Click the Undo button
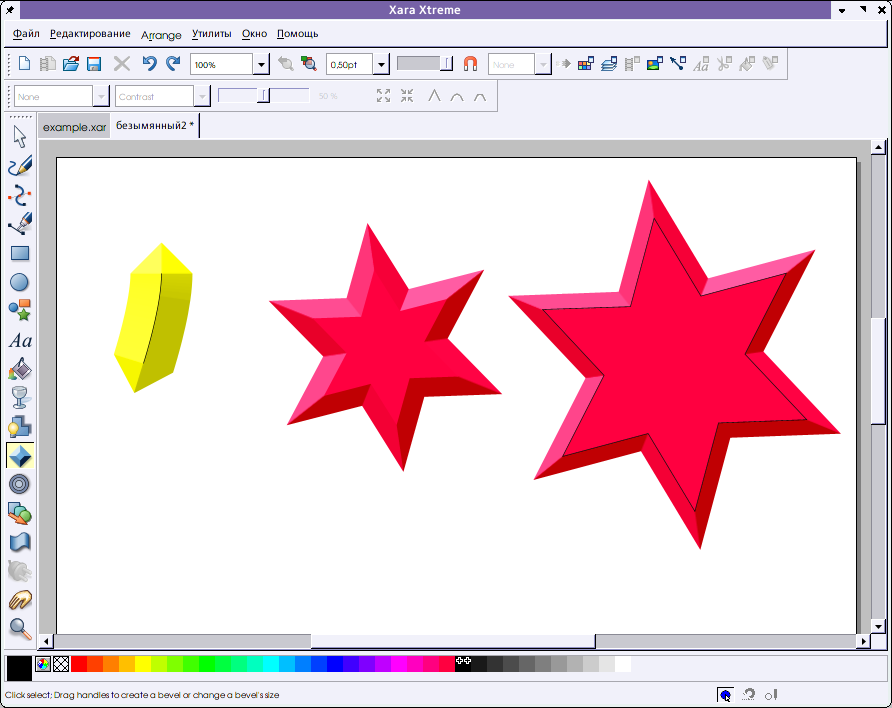Image resolution: width=892 pixels, height=708 pixels. tap(149, 64)
